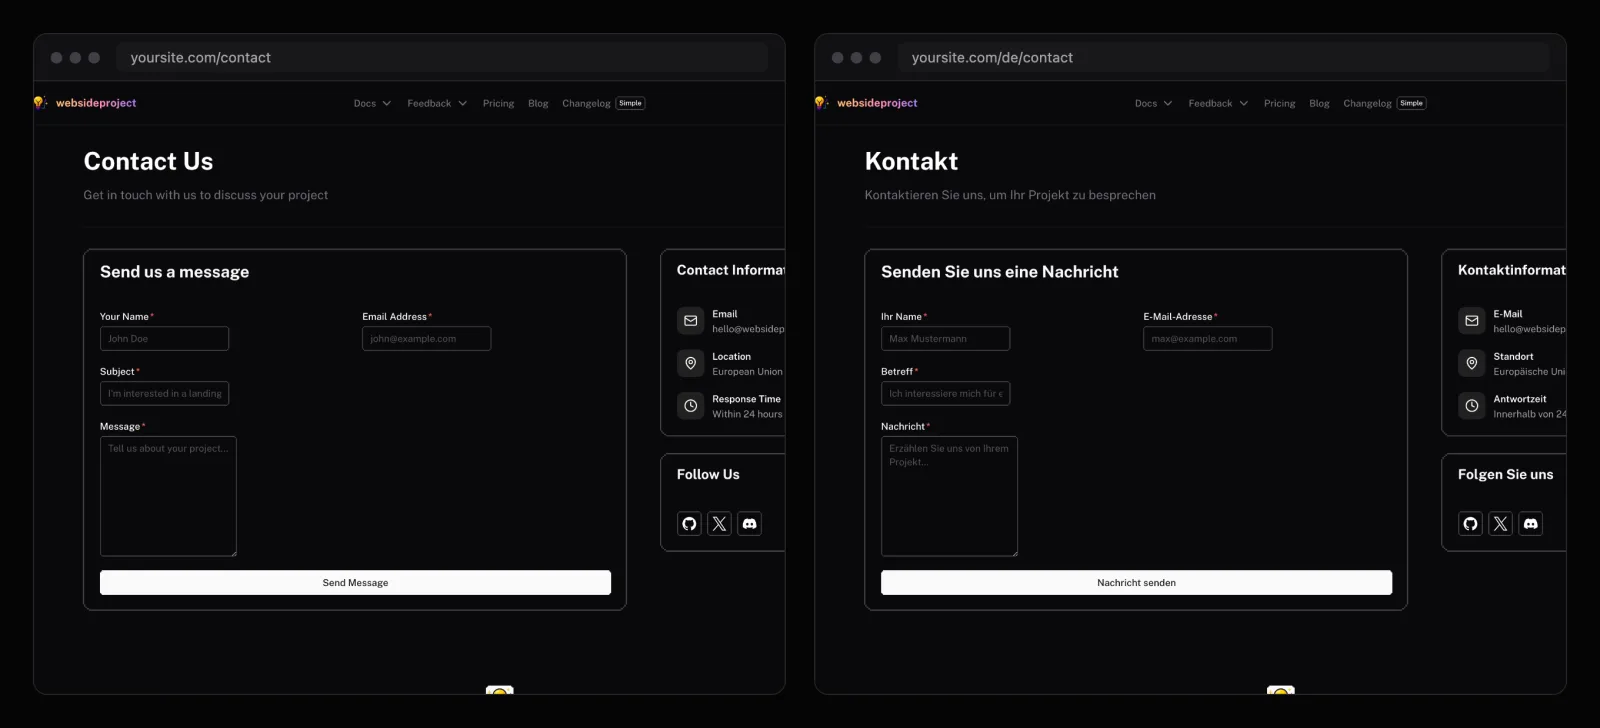
Task: Open Discord icon in English Follow Us card
Action: (x=749, y=524)
